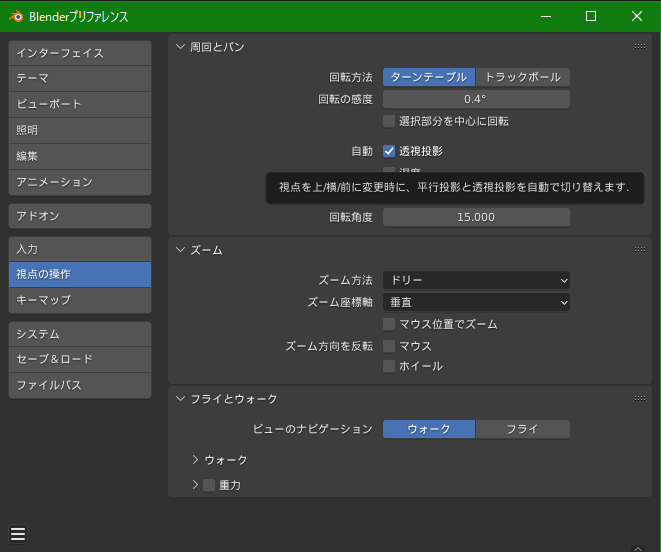The image size is (661, 552).
Task: Choose フライ view navigation
Action: click(x=523, y=429)
